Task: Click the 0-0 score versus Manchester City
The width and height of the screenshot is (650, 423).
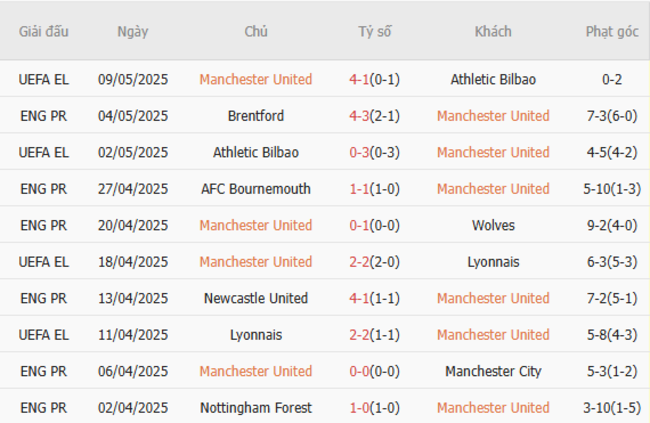Action: [359, 371]
